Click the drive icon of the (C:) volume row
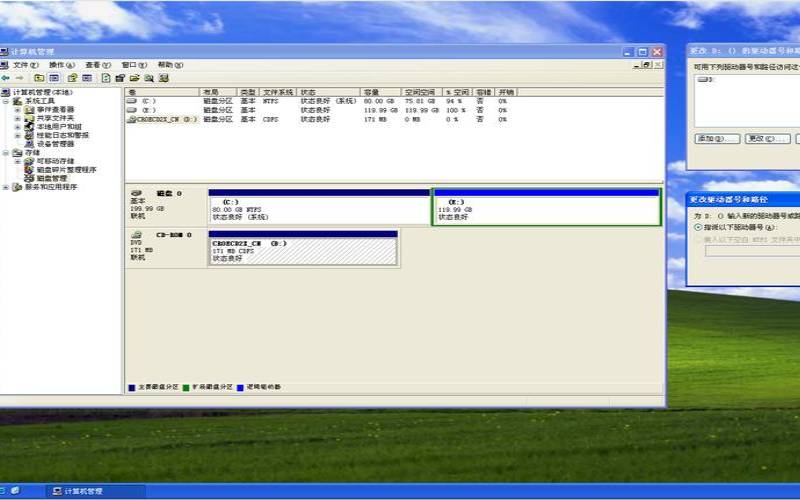 point(132,101)
